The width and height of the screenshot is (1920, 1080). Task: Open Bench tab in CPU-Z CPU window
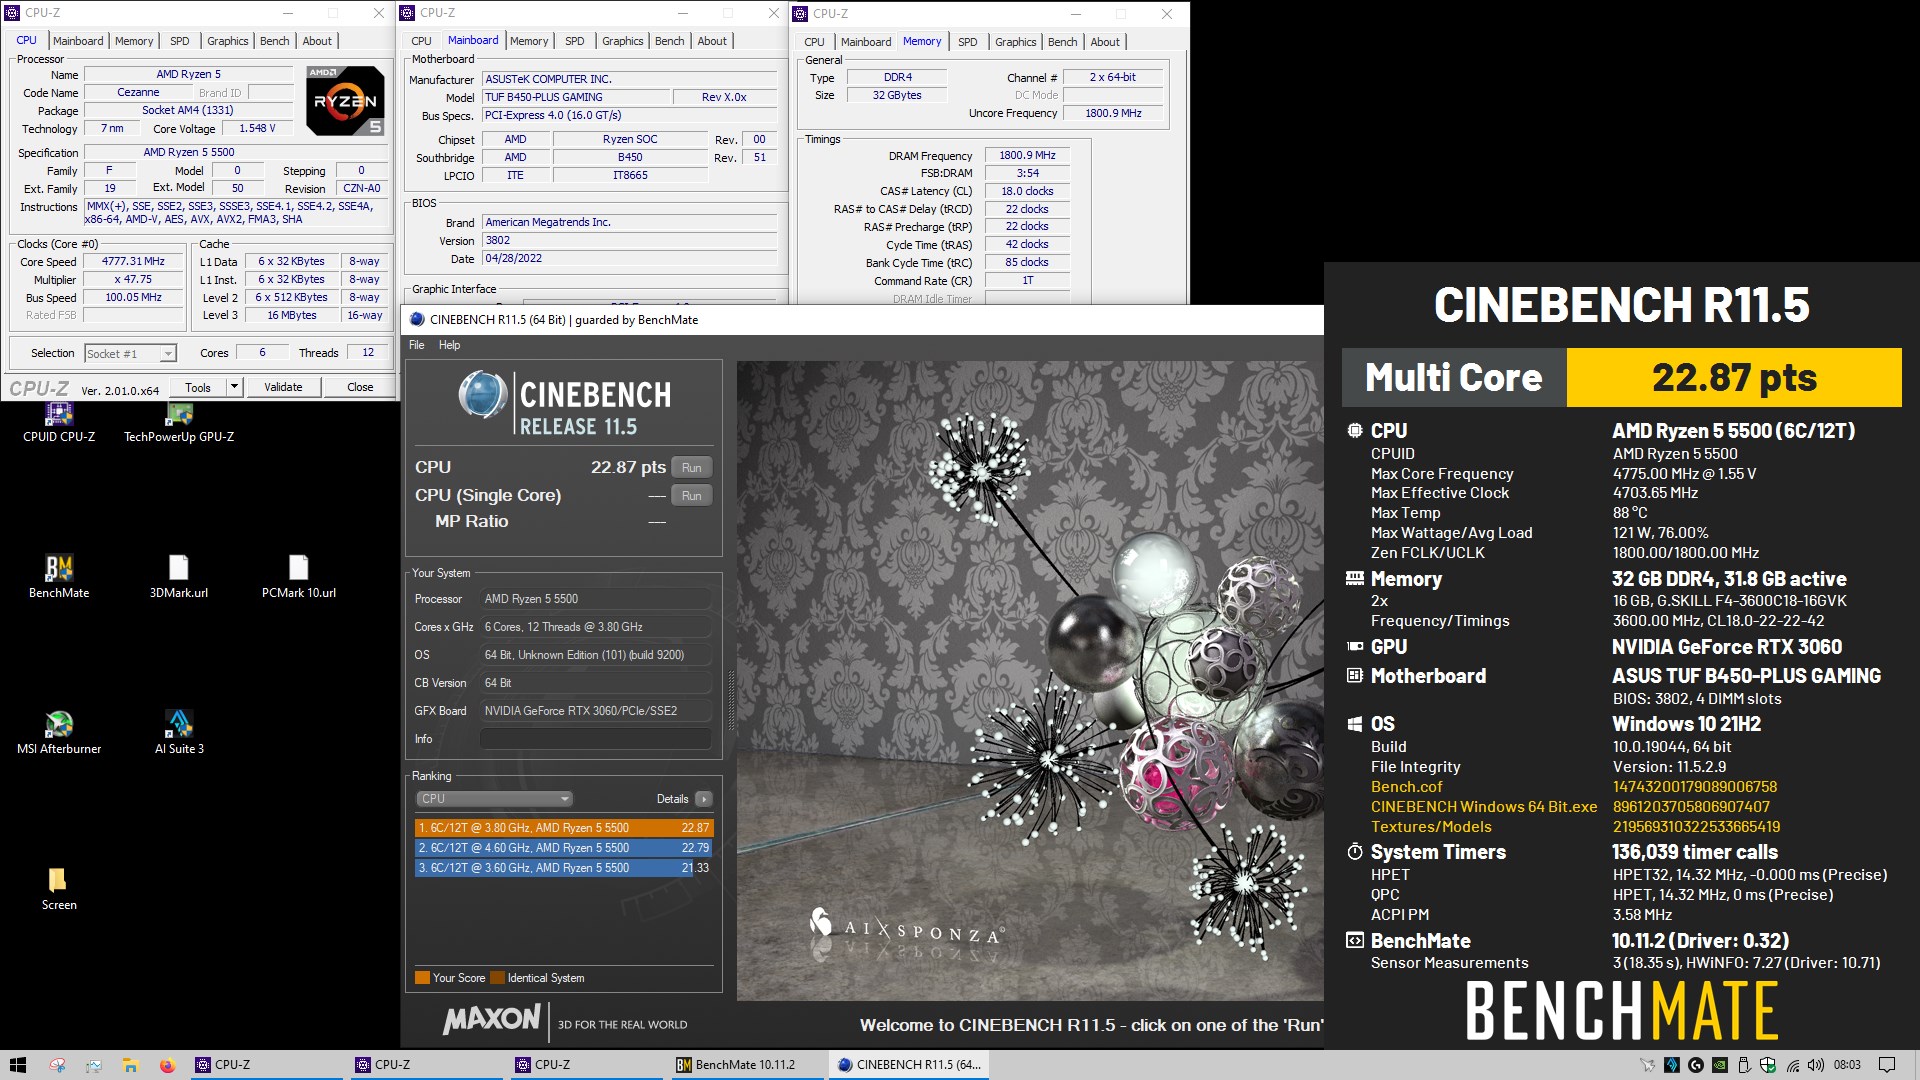coord(275,41)
